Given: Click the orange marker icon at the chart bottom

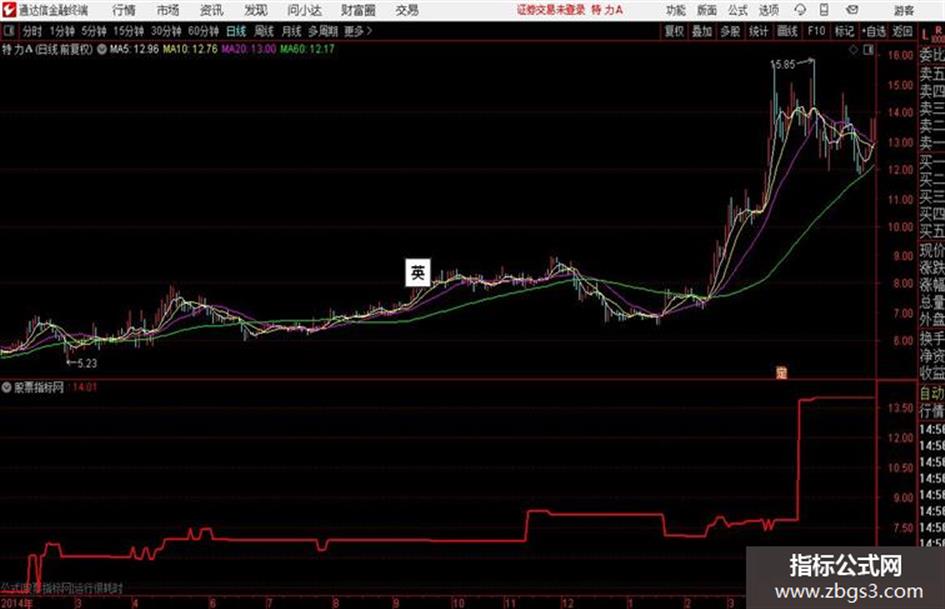Looking at the screenshot, I should click(782, 373).
